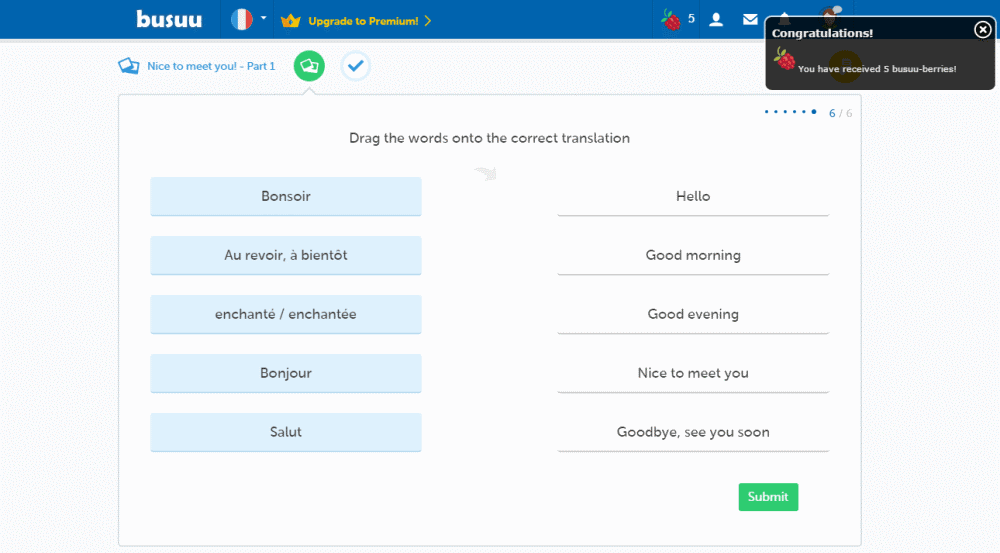1000x553 pixels.
Task: Click the Nice to meet you slot
Action: point(693,373)
